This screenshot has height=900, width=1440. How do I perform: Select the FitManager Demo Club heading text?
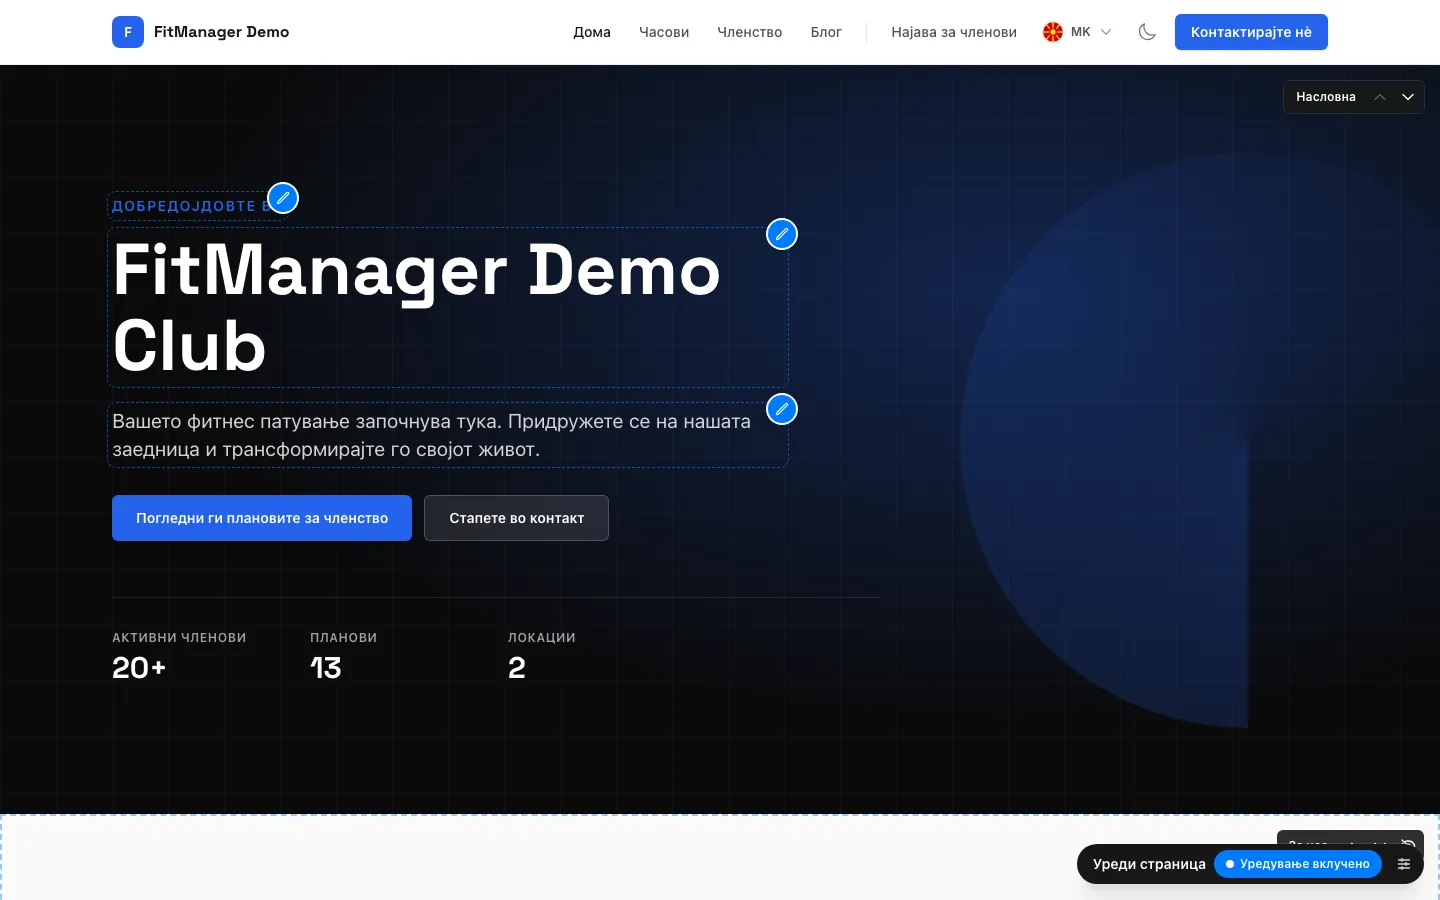point(416,308)
